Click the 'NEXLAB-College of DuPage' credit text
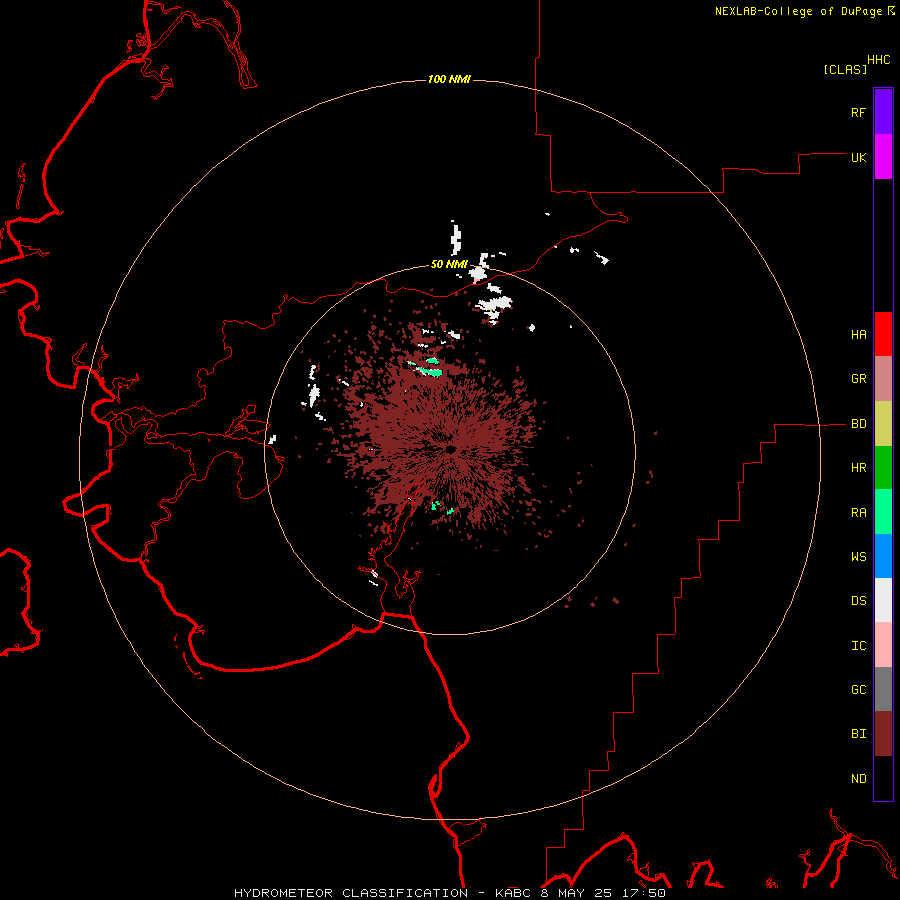The width and height of the screenshot is (900, 900). pyautogui.click(x=799, y=11)
